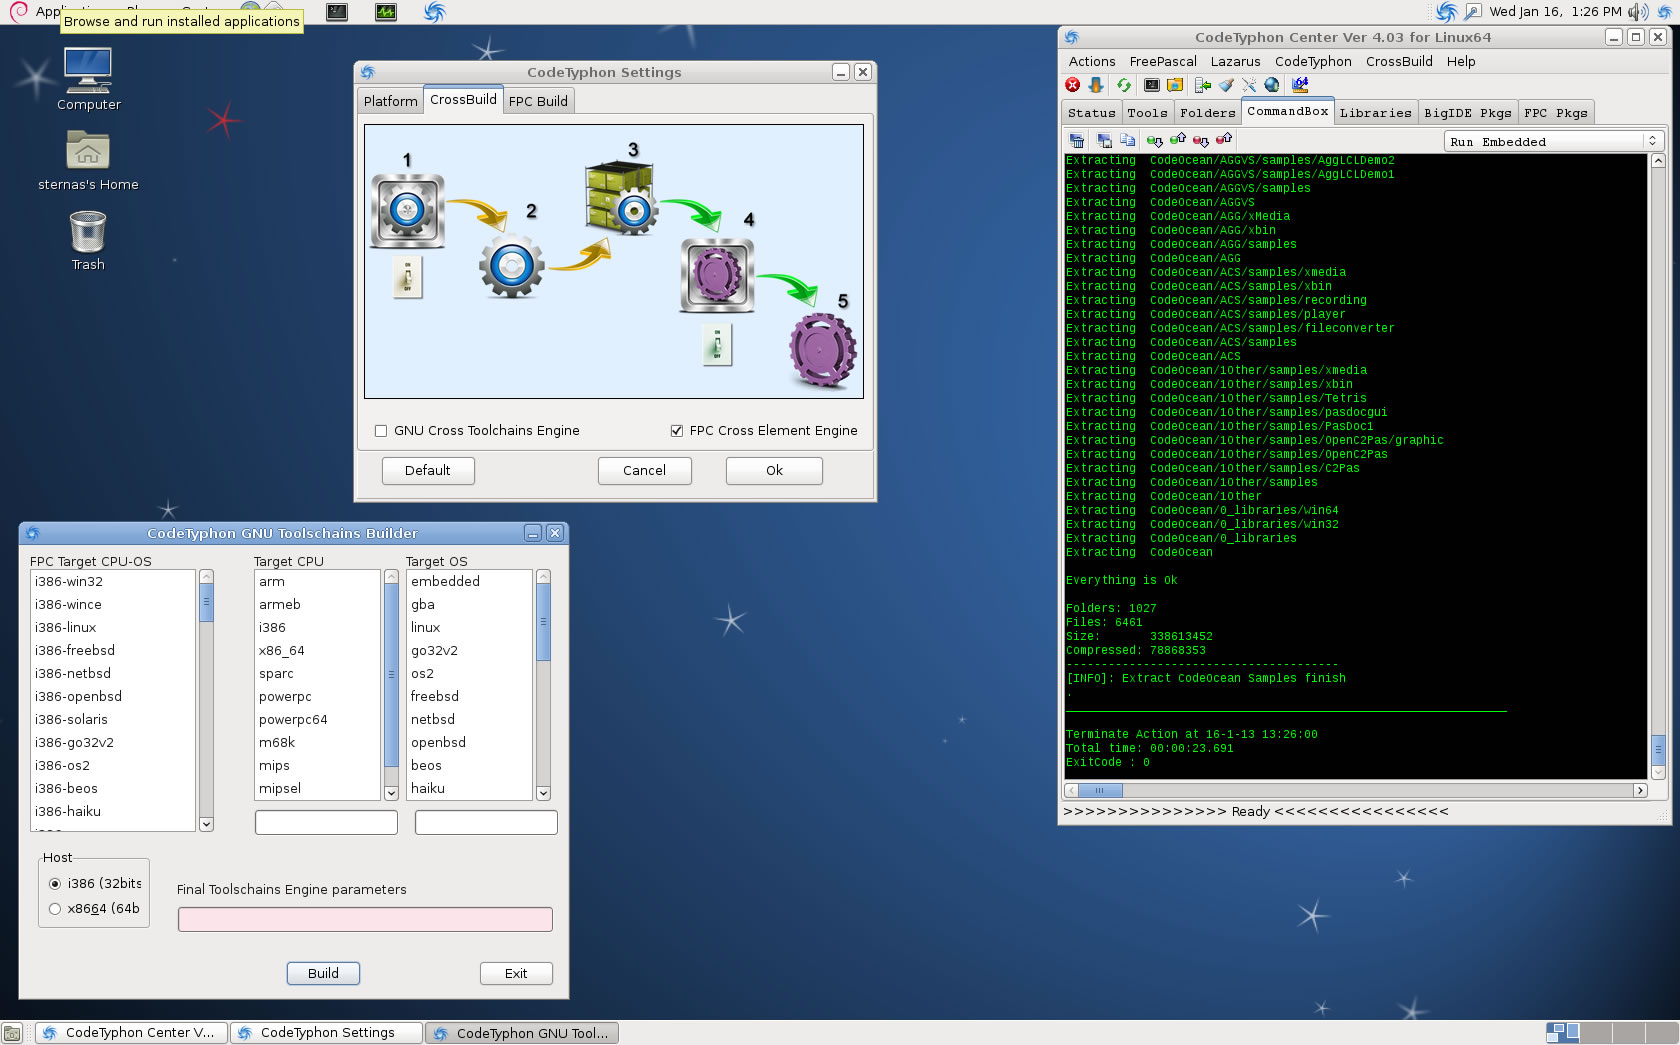Viewport: 1680px width, 1045px height.
Task: Select i386-linux in FPC Target CPU-OS list
Action: [x=113, y=628]
